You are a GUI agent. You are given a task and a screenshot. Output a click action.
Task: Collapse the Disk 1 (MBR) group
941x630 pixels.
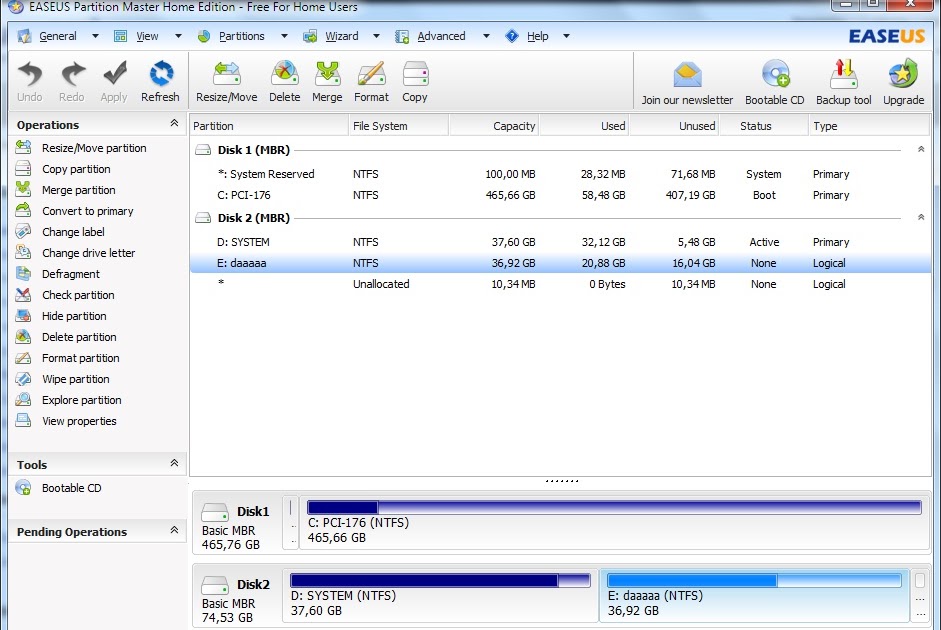click(x=921, y=149)
